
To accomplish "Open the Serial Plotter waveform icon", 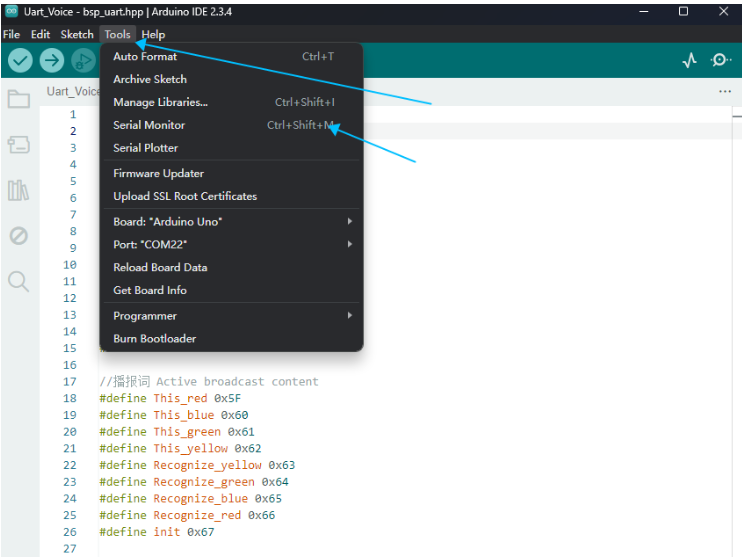I will pyautogui.click(x=689, y=60).
